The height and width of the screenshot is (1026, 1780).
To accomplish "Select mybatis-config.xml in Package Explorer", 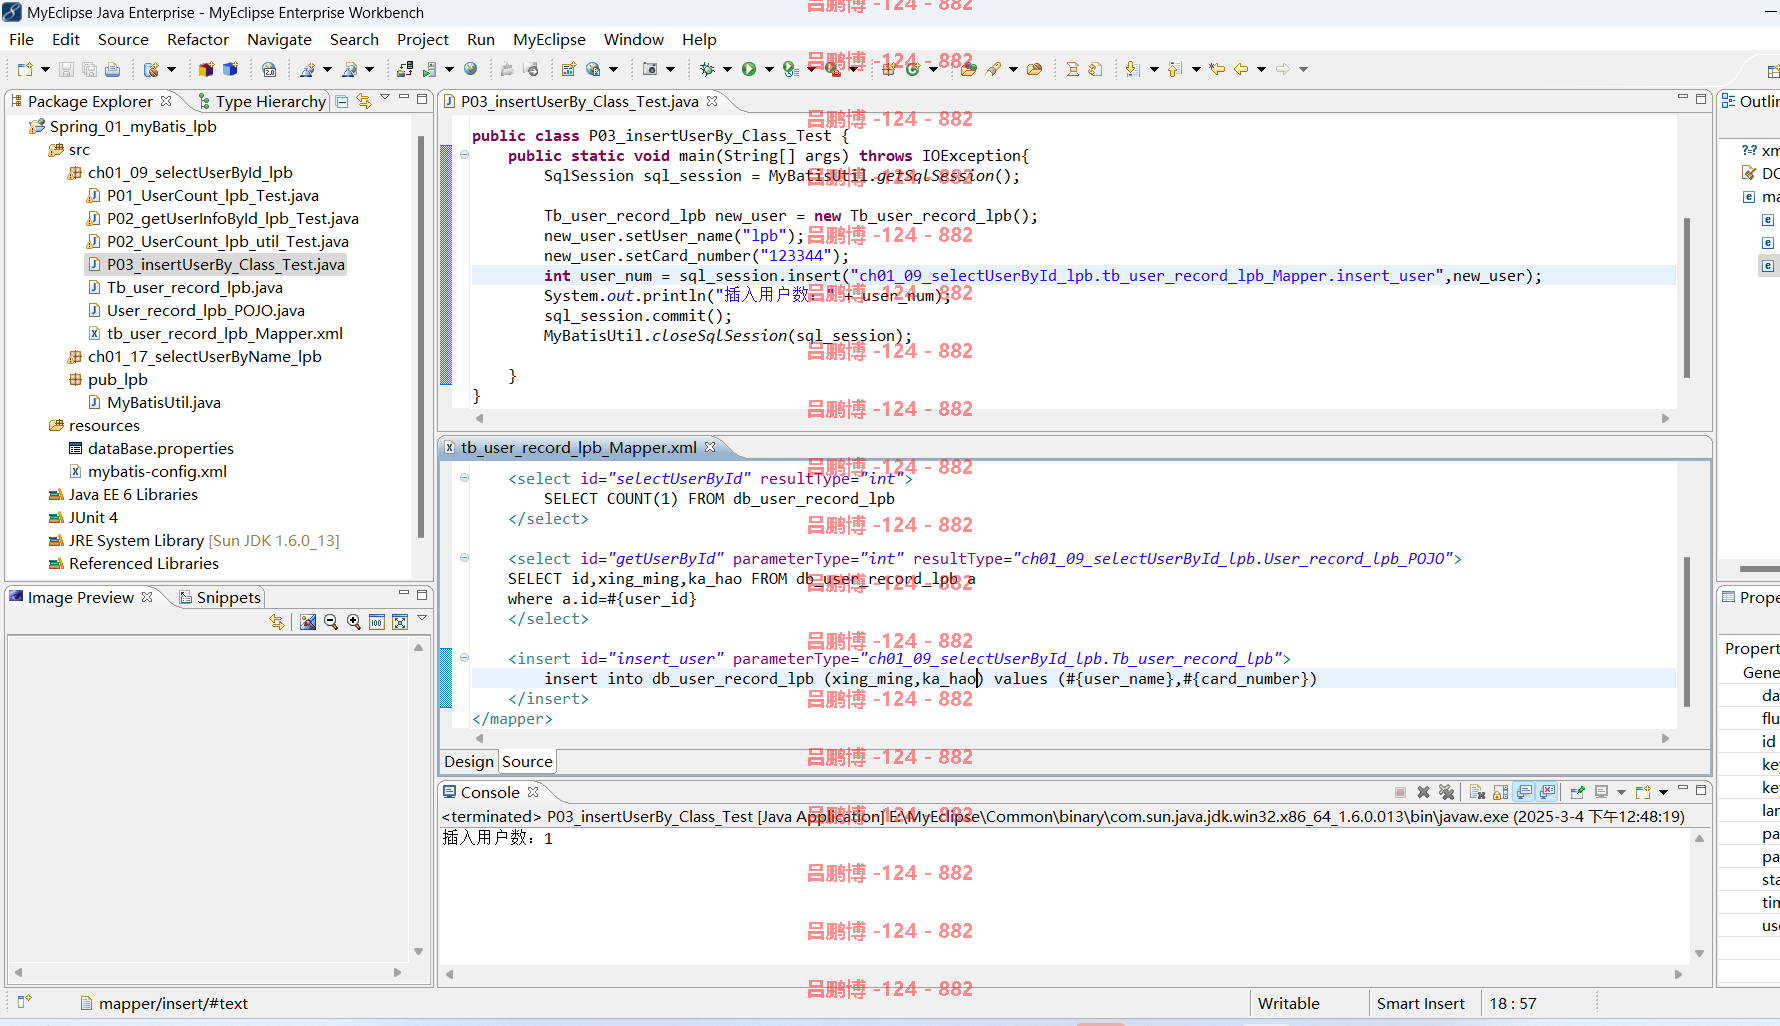I will click(x=147, y=471).
